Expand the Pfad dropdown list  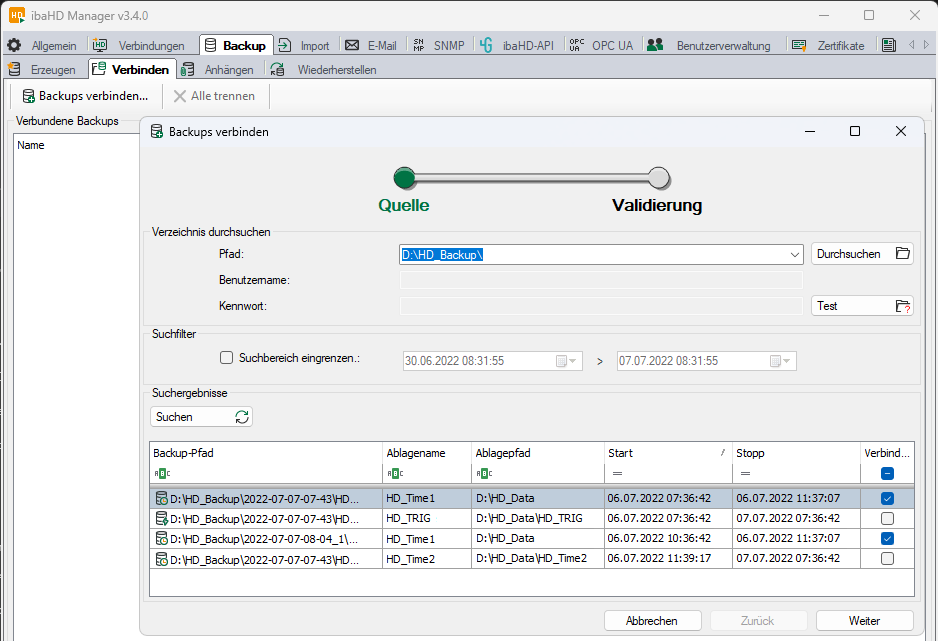795,254
